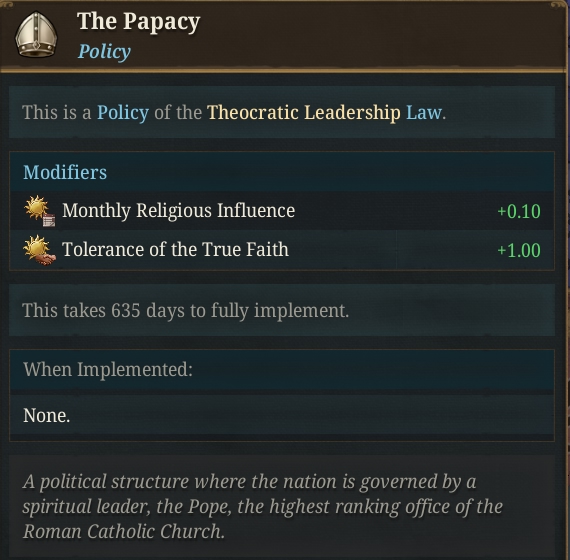Select the Tolerance of the True Faith label
The height and width of the screenshot is (560, 570).
click(x=175, y=249)
